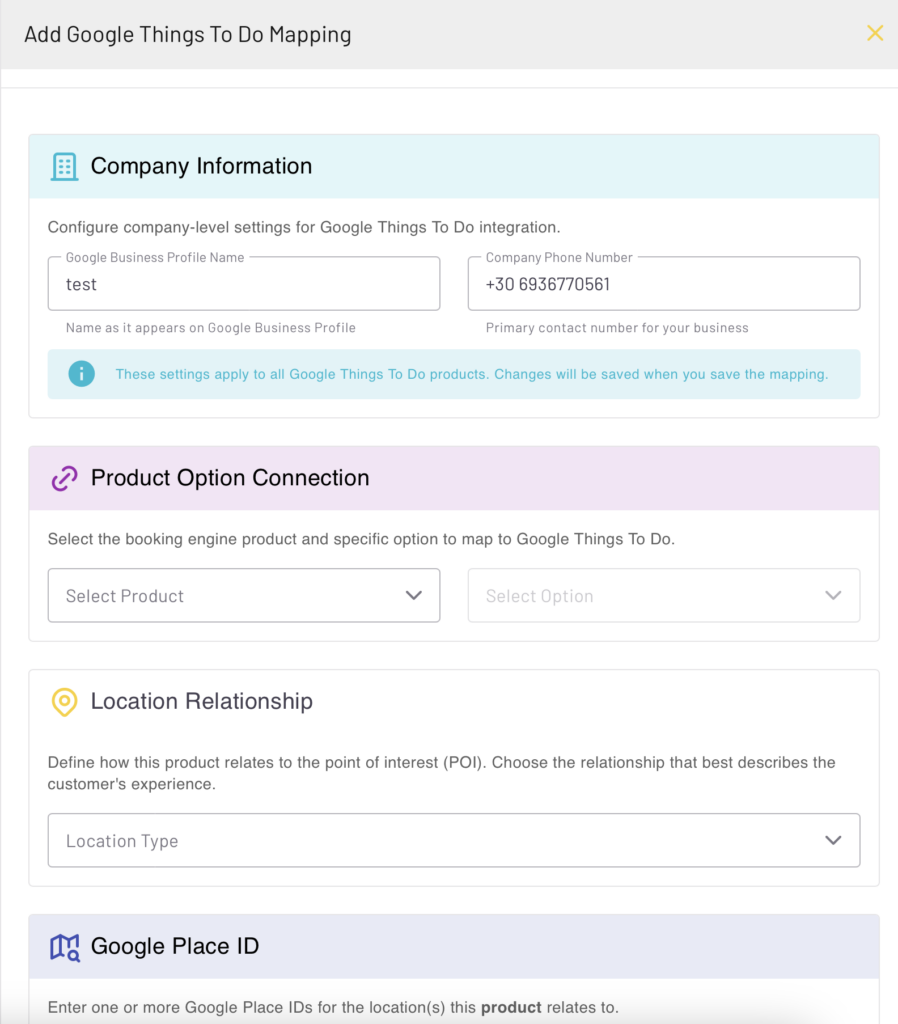Click the chevron arrow in Select Option
This screenshot has width=898, height=1024.
(x=833, y=596)
